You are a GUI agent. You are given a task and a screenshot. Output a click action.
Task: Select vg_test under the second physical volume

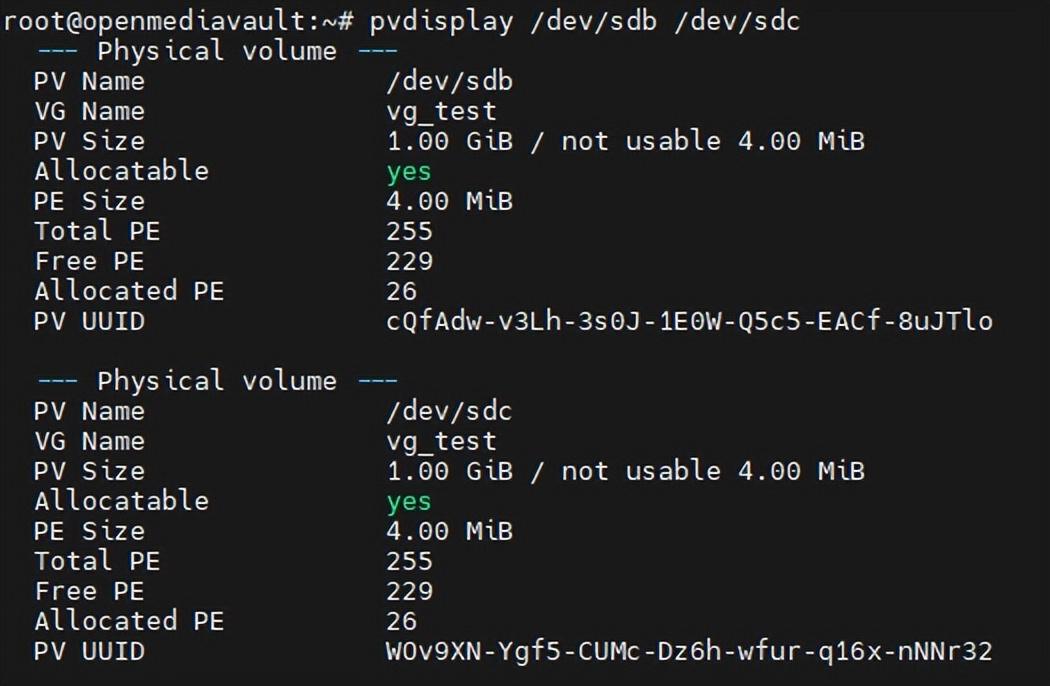(441, 441)
